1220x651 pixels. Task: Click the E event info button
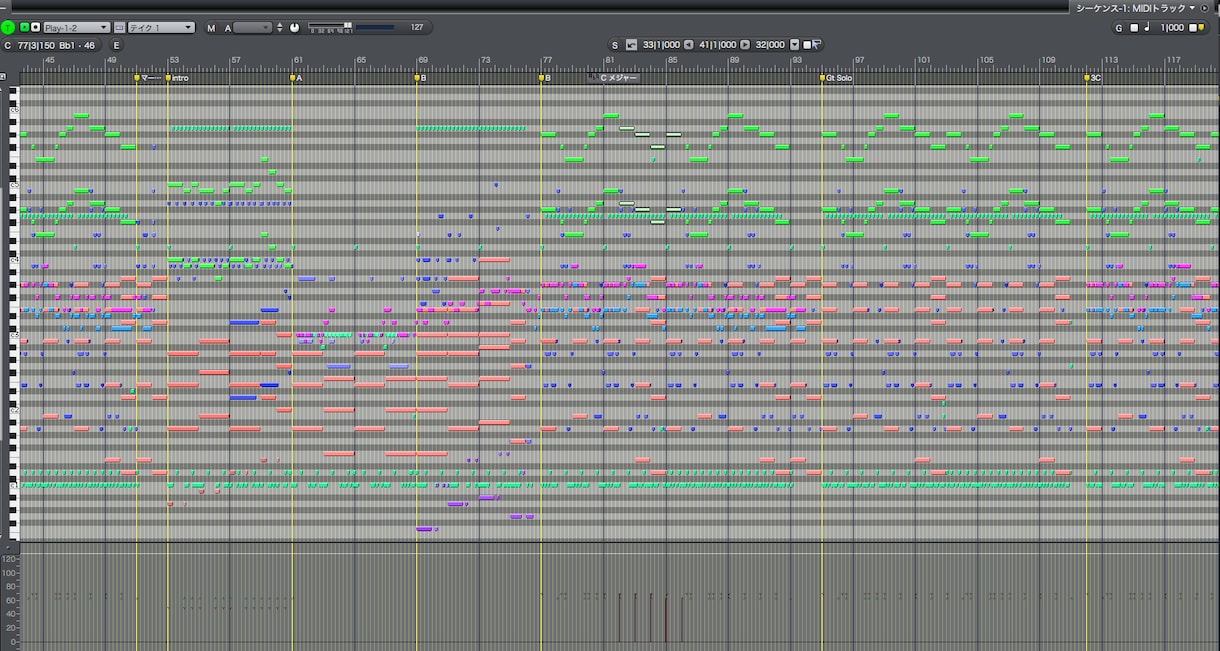(116, 45)
